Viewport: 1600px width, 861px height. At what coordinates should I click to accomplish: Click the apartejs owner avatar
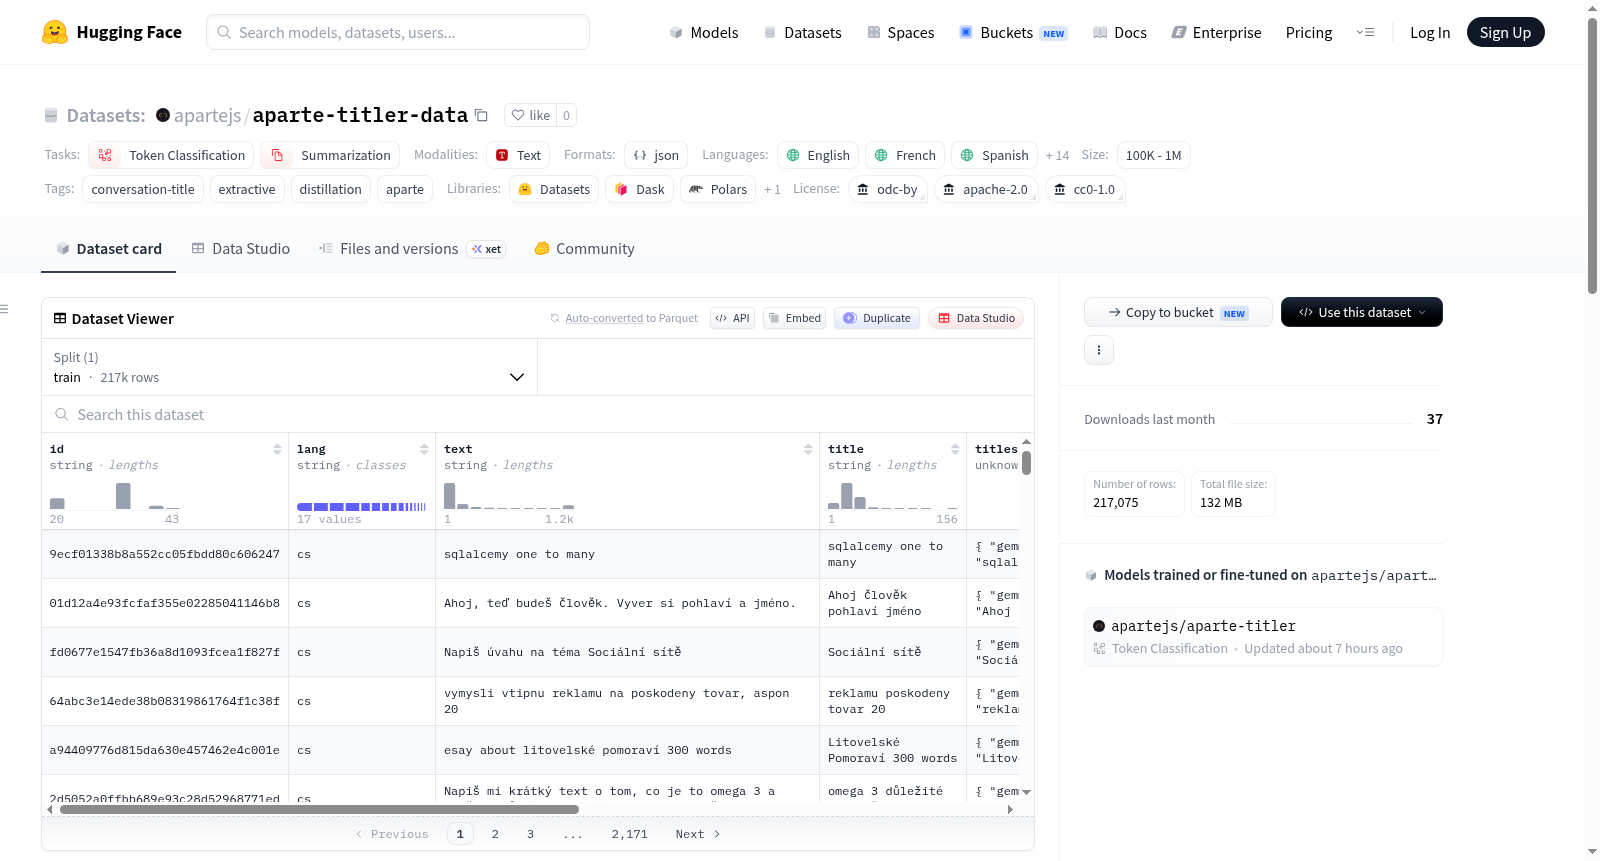click(x=163, y=115)
